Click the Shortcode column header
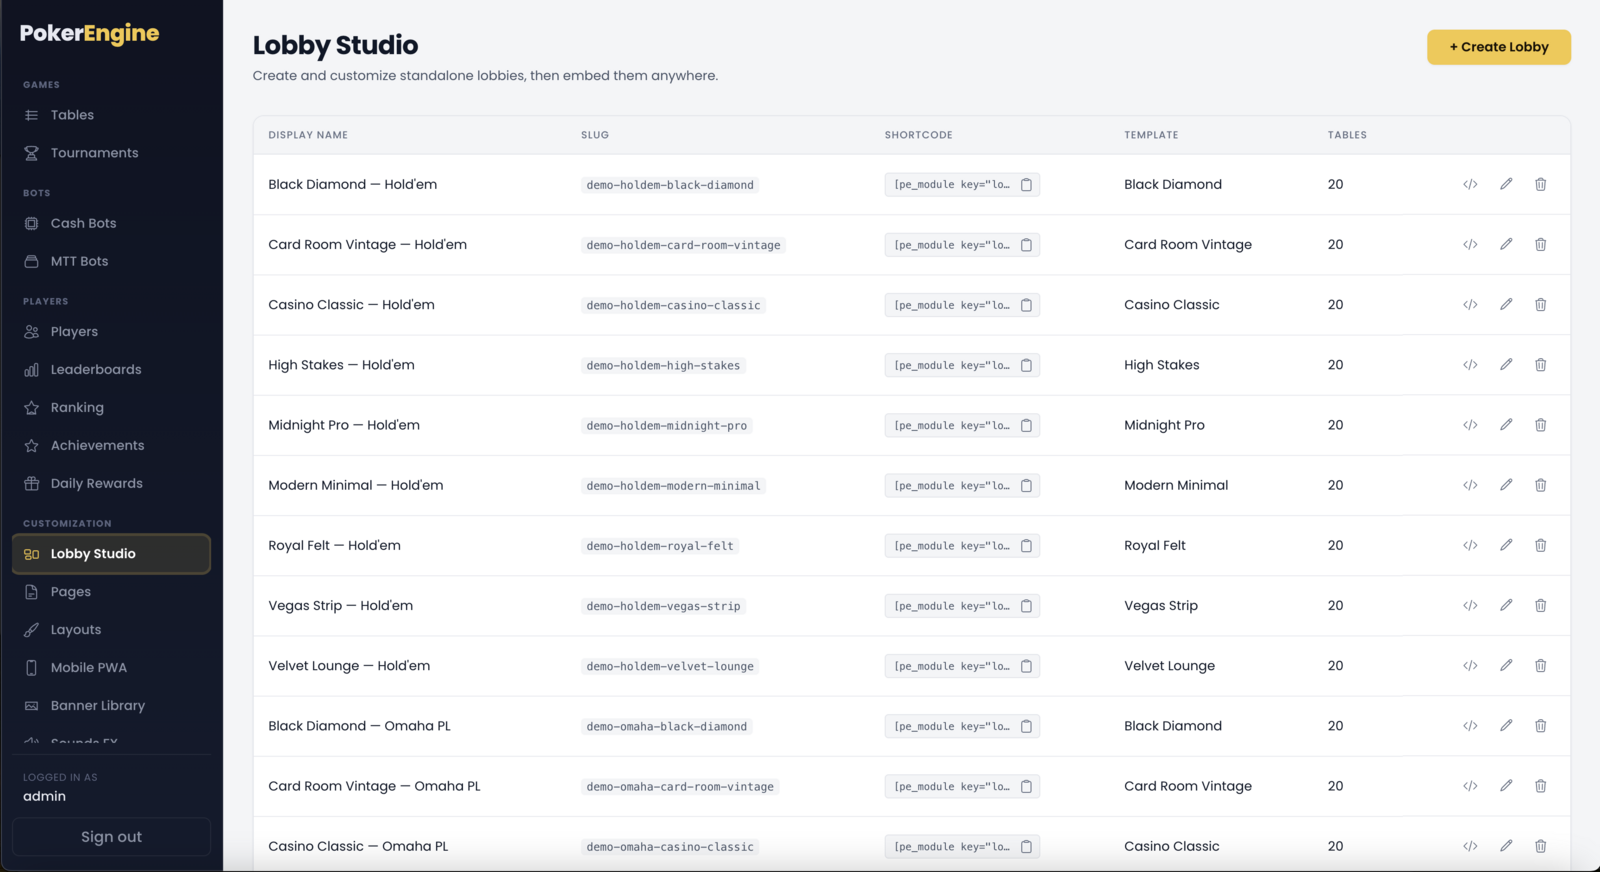Image resolution: width=1600 pixels, height=872 pixels. pos(918,135)
